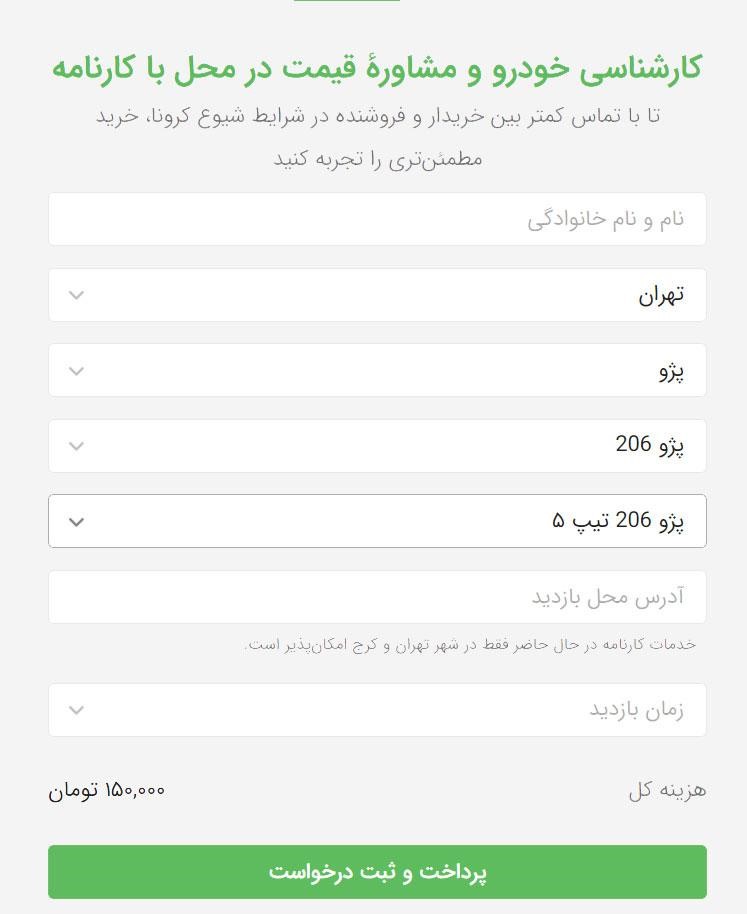This screenshot has width=747, height=914.
Task: Click the آدرس محل بازدید address field
Action: [377, 597]
